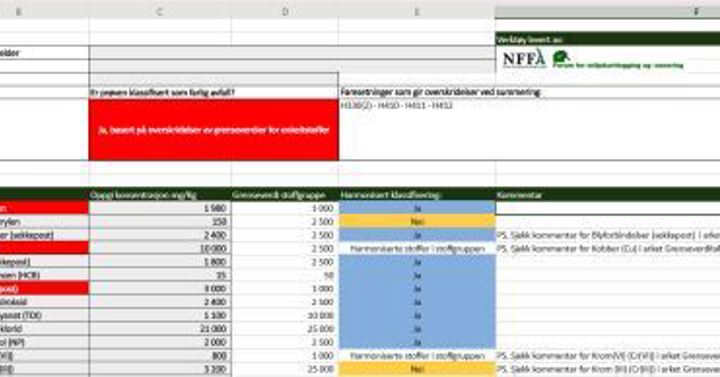
Task: Click the Kommentar column header cell
Action: (x=608, y=195)
